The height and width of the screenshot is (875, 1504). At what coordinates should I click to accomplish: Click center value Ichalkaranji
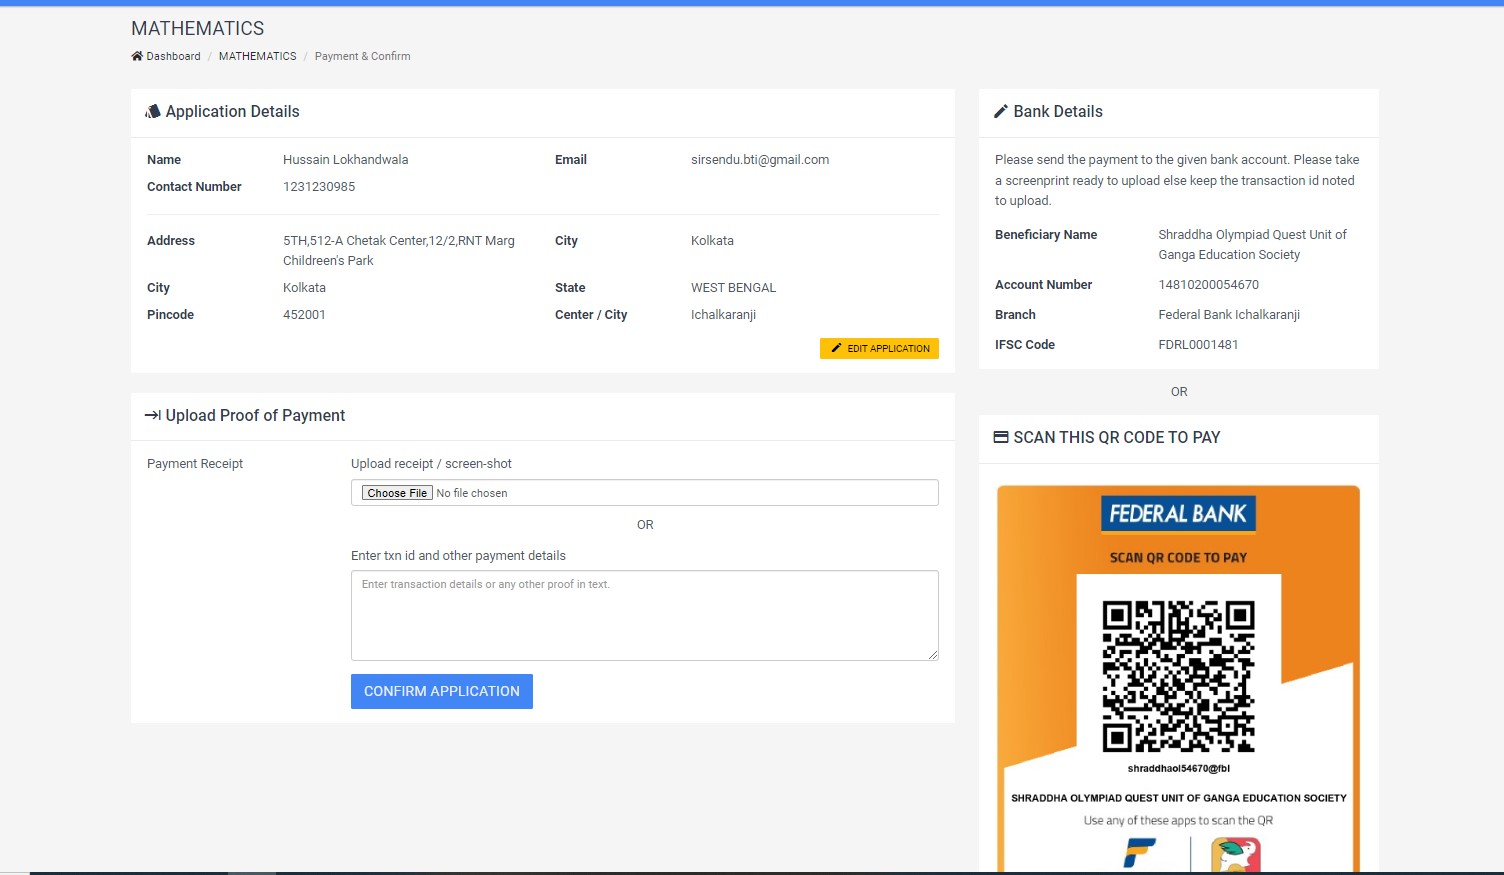[723, 315]
